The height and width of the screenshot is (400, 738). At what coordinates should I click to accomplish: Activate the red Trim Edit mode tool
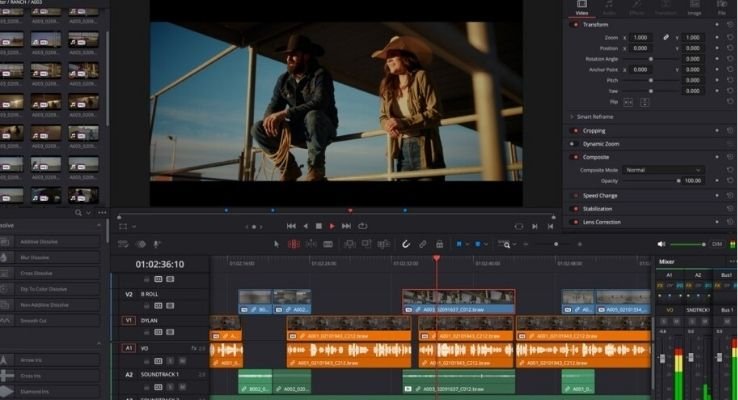[294, 244]
